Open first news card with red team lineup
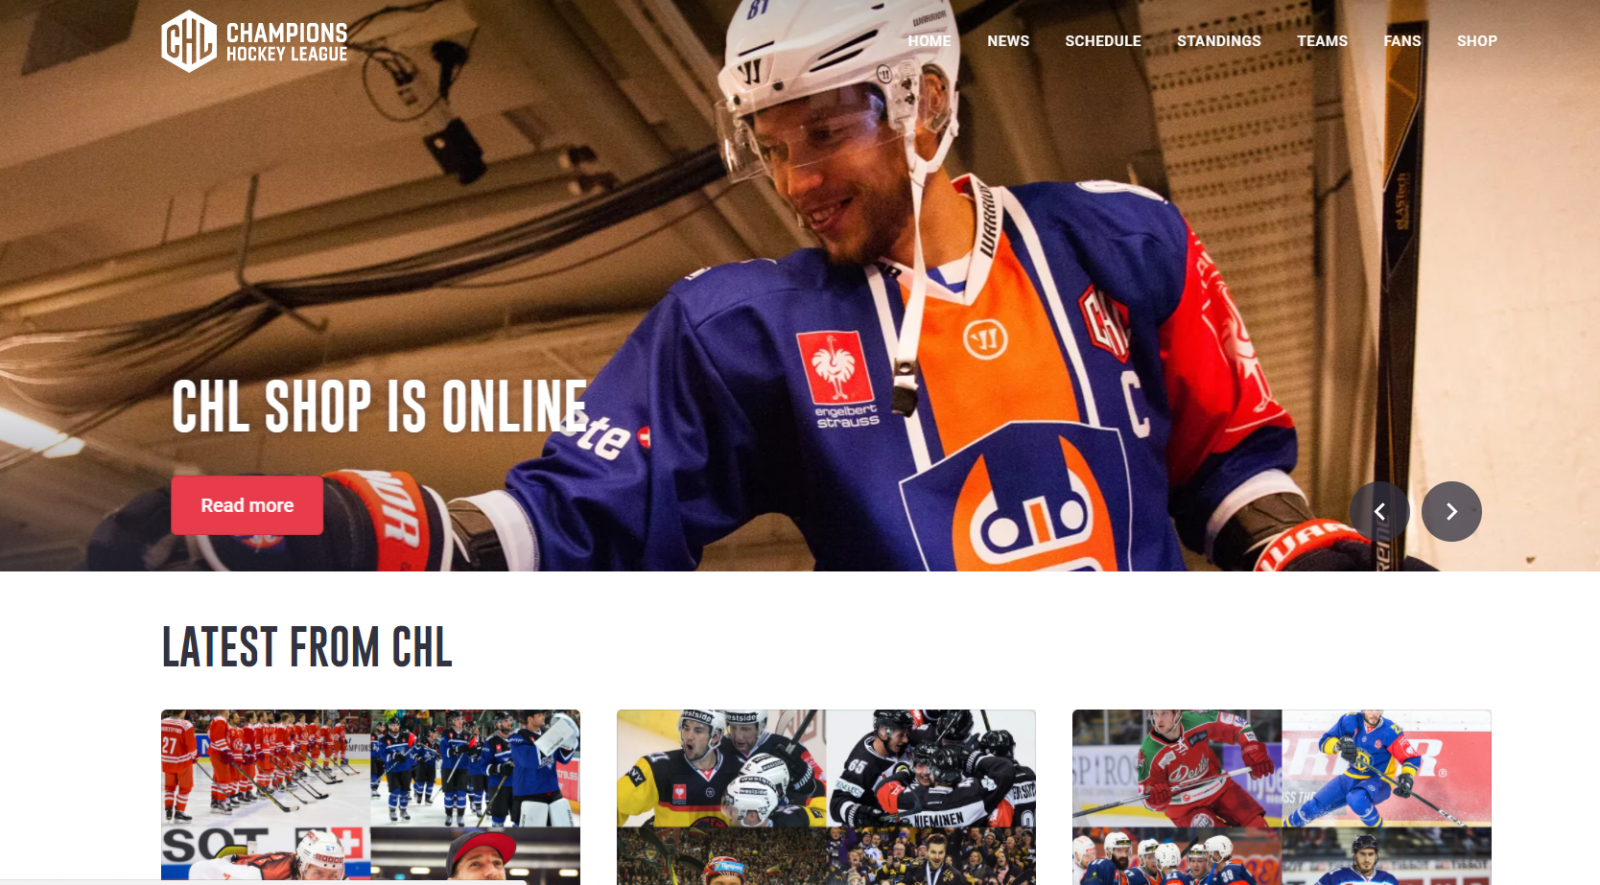The height and width of the screenshot is (885, 1600). 370,797
